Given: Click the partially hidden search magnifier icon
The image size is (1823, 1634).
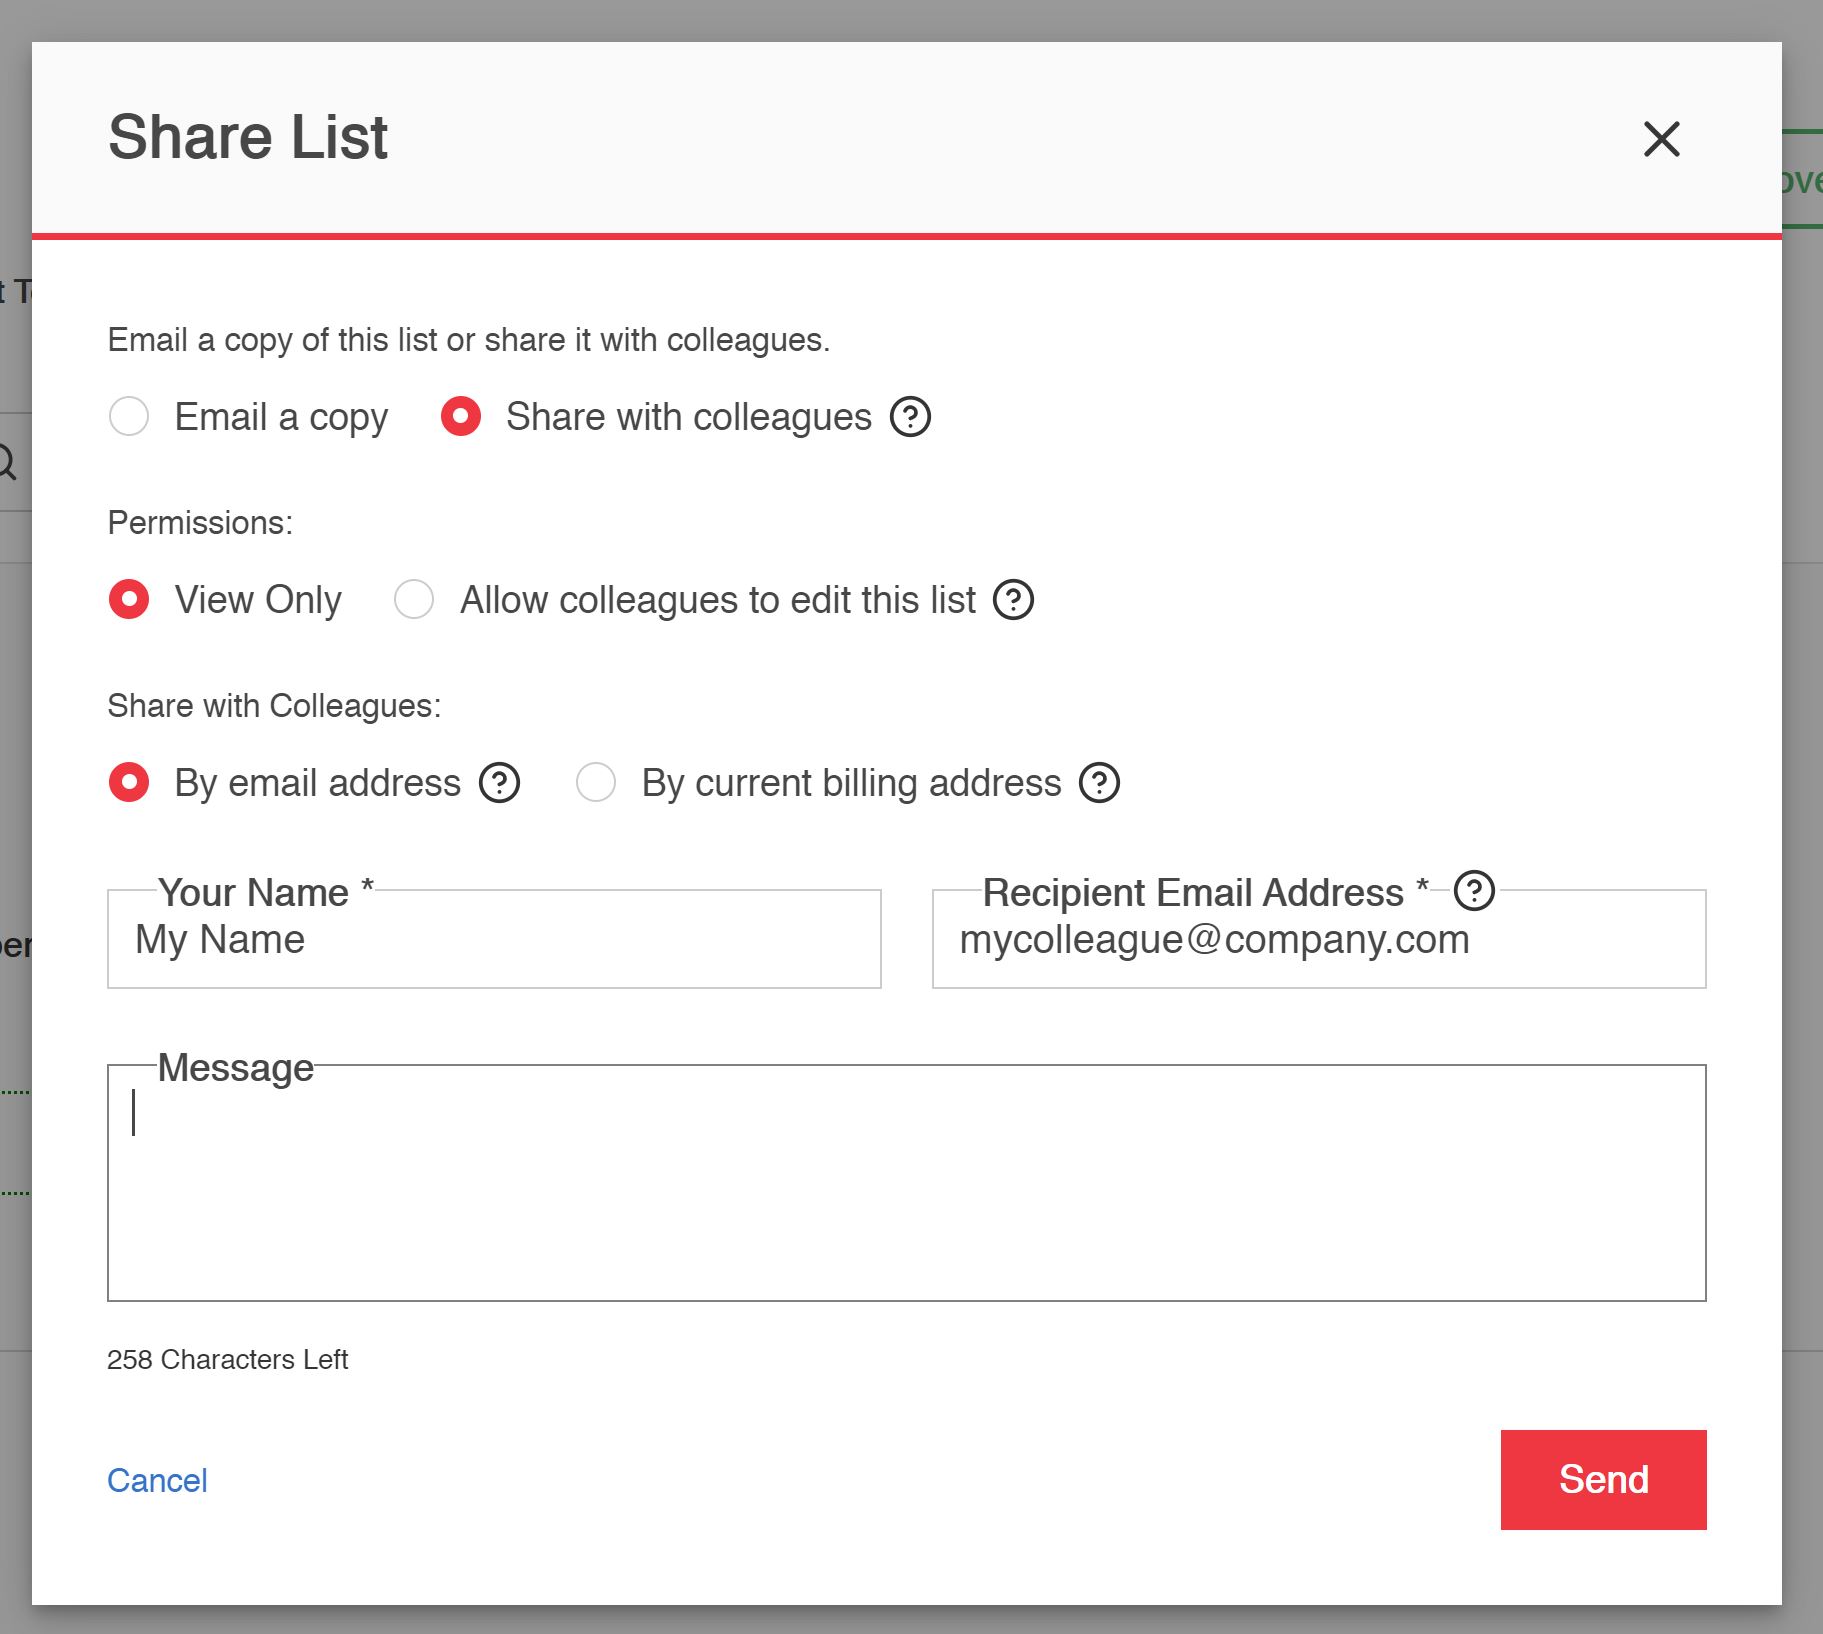Looking at the screenshot, I should (x=8, y=463).
